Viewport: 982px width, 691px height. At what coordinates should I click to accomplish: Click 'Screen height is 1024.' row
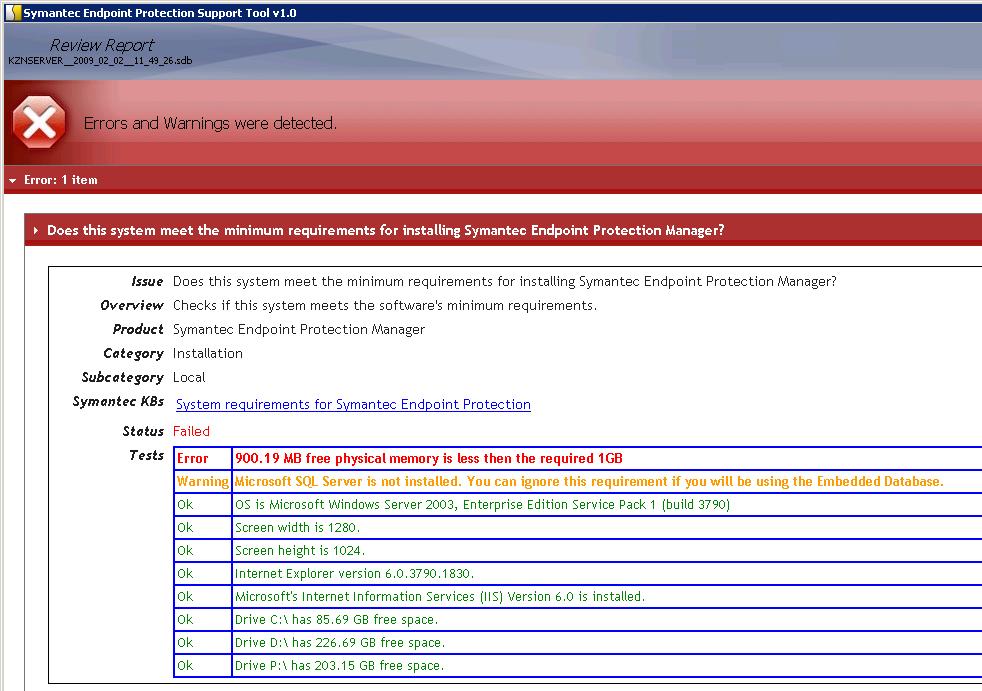click(299, 551)
